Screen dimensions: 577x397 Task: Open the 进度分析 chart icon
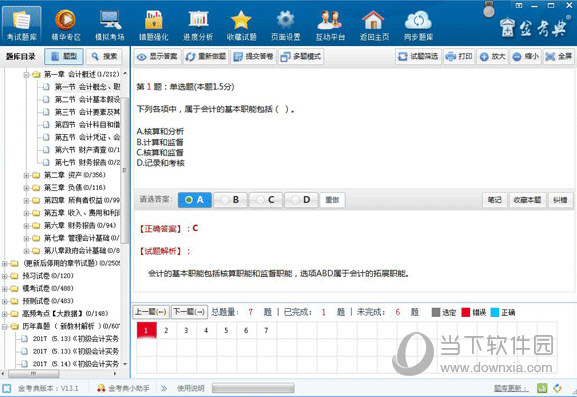[x=198, y=25]
